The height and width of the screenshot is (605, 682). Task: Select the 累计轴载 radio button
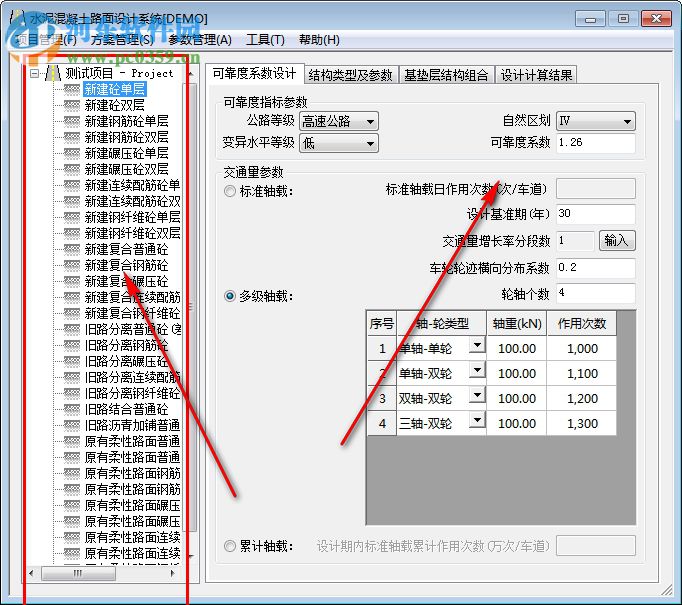230,546
